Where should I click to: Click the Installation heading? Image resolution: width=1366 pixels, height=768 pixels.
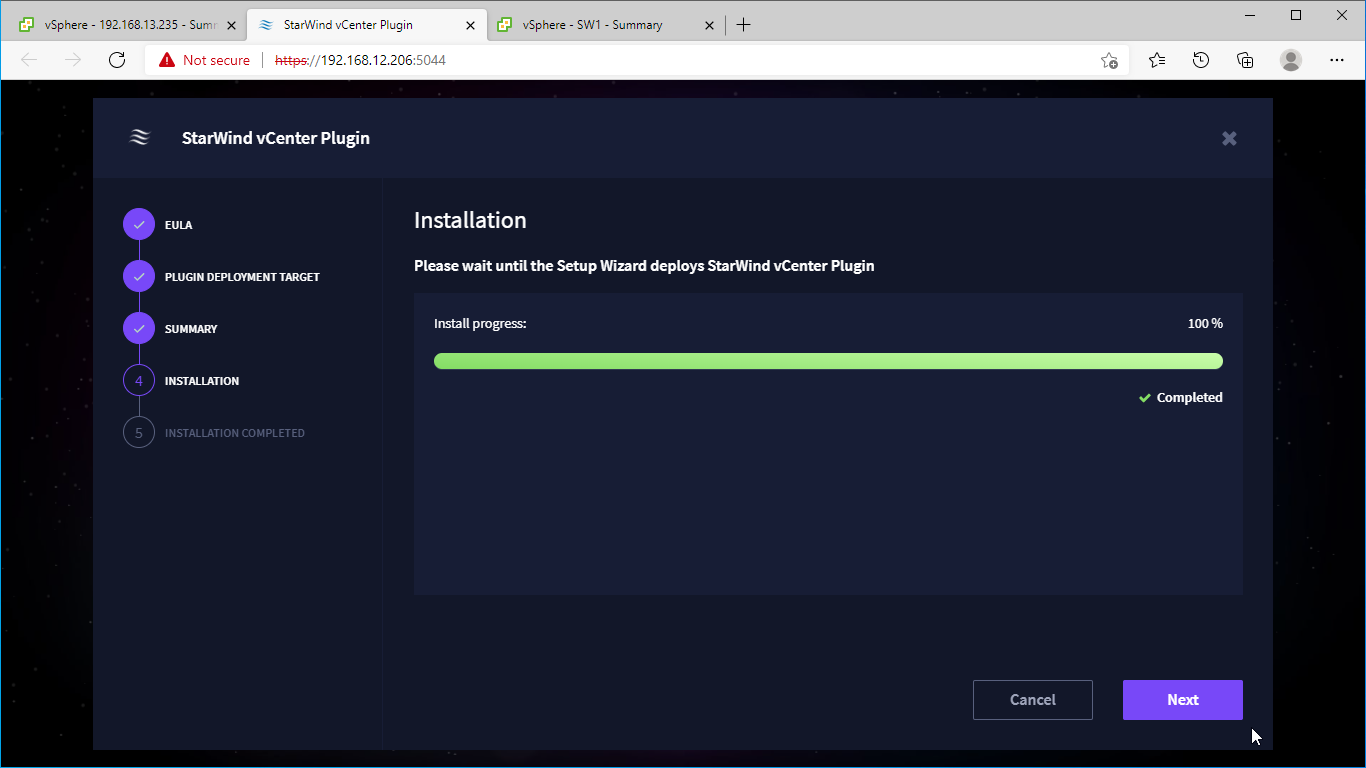tap(470, 221)
